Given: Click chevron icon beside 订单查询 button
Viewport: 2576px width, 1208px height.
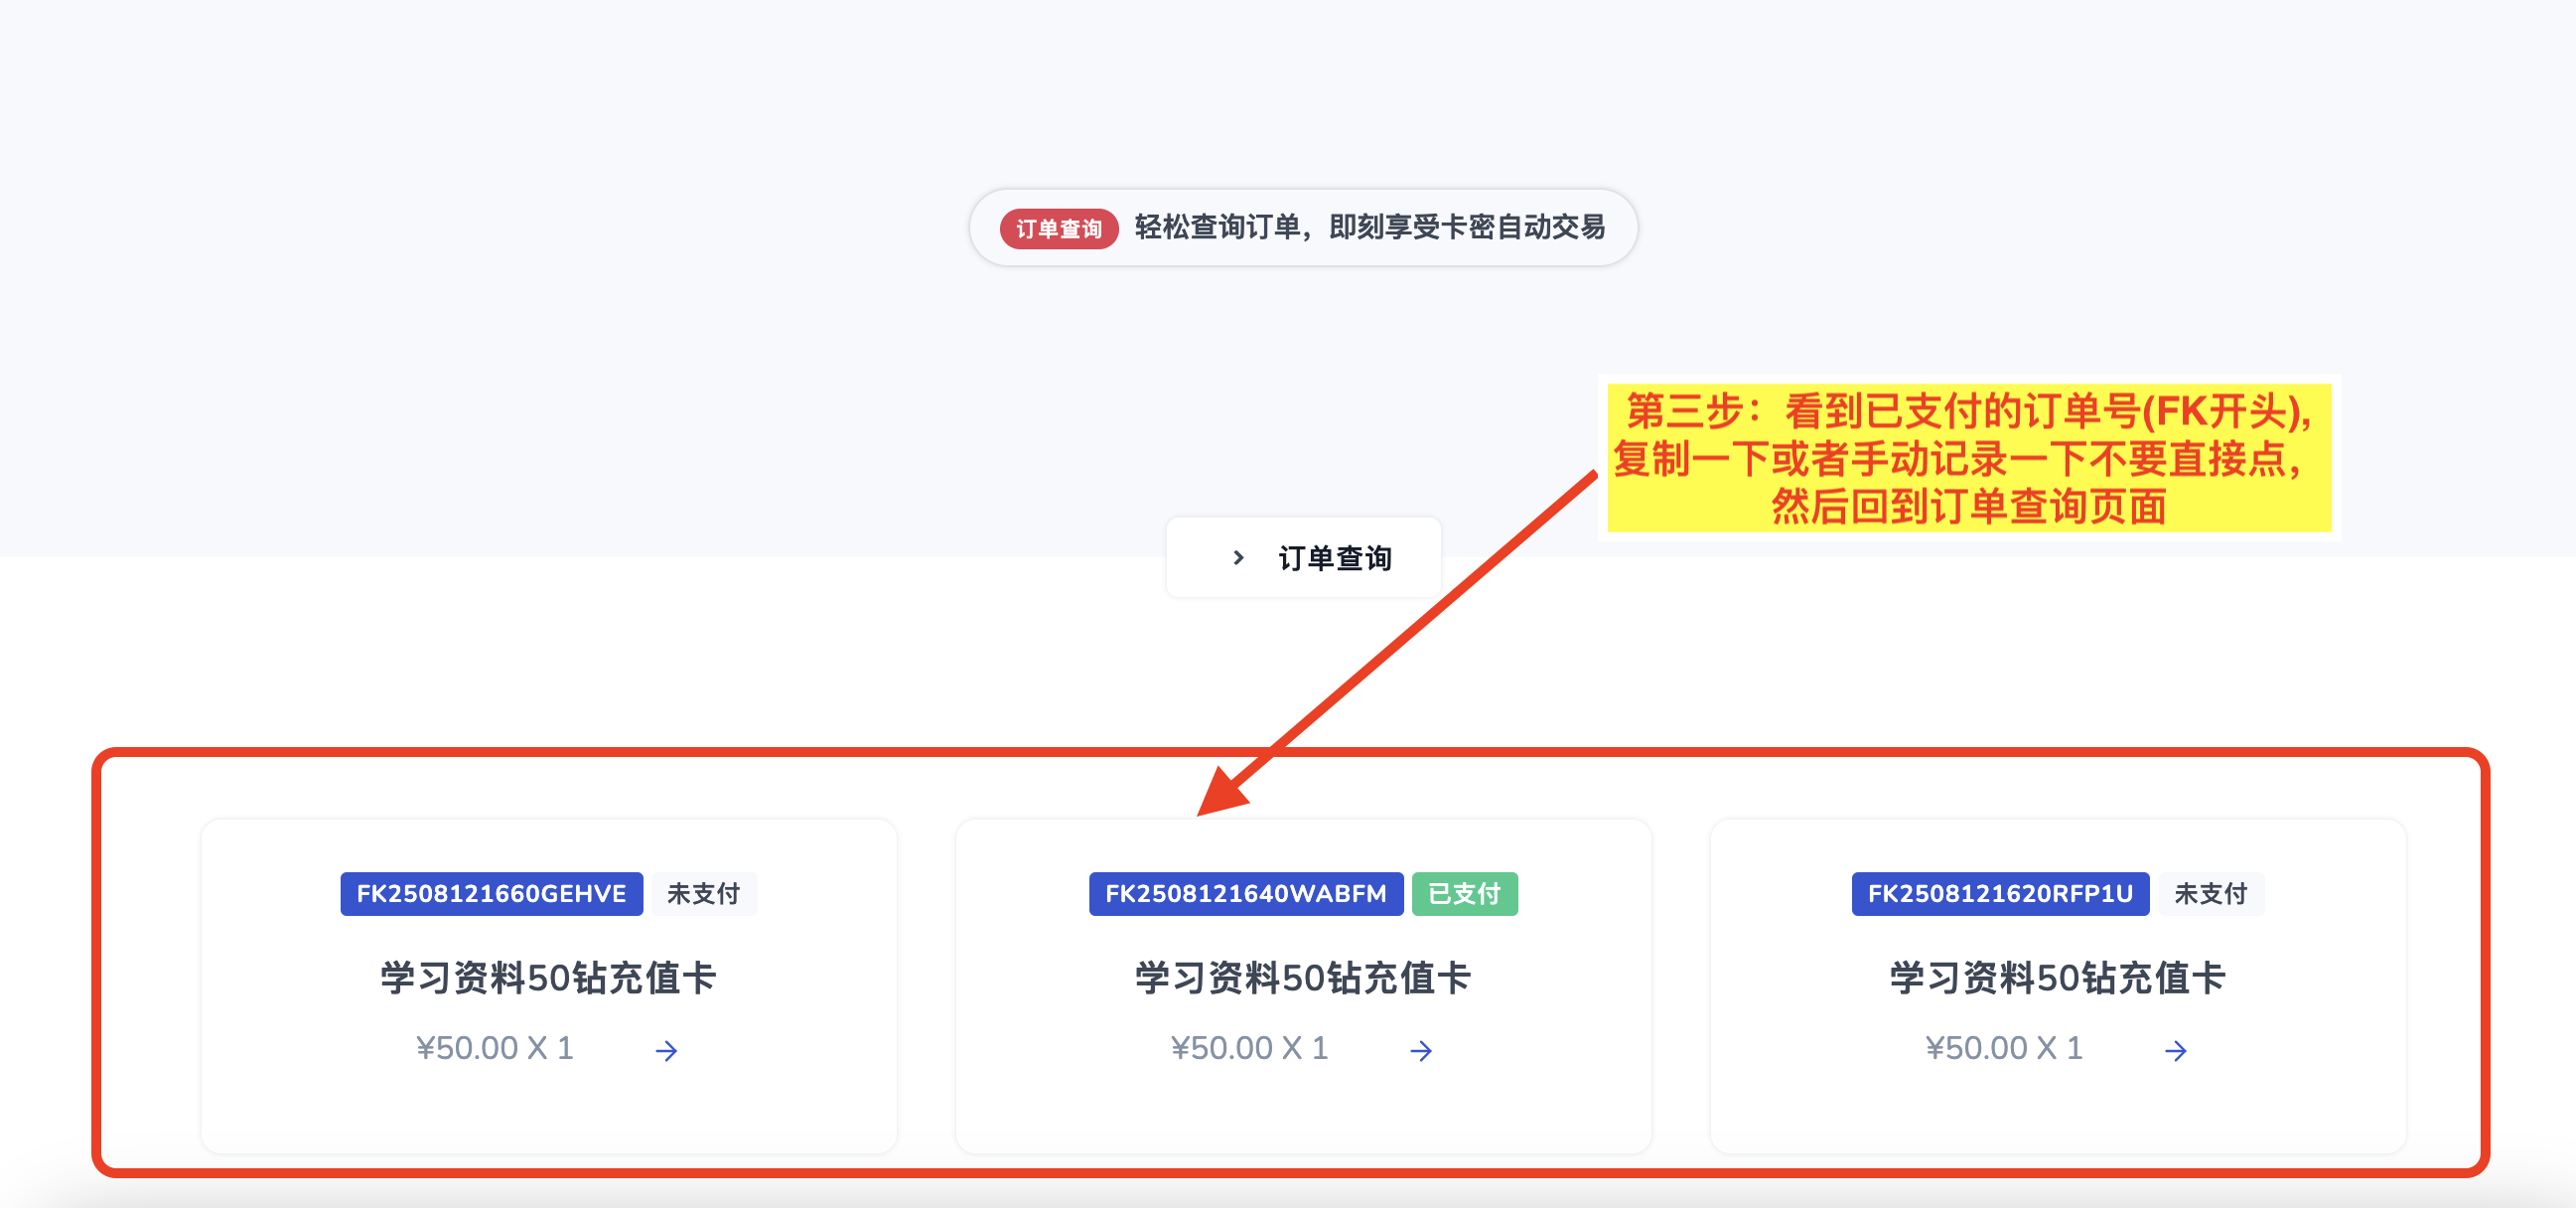Looking at the screenshot, I should tap(1238, 557).
